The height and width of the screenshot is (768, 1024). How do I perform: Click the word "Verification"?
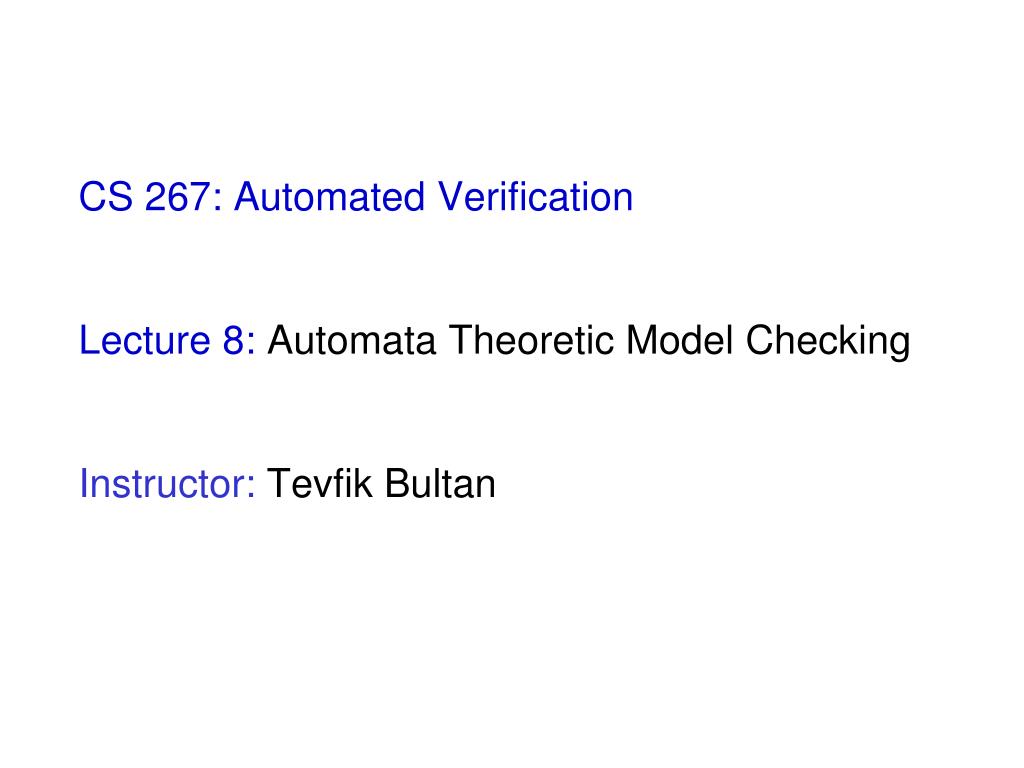pos(535,197)
